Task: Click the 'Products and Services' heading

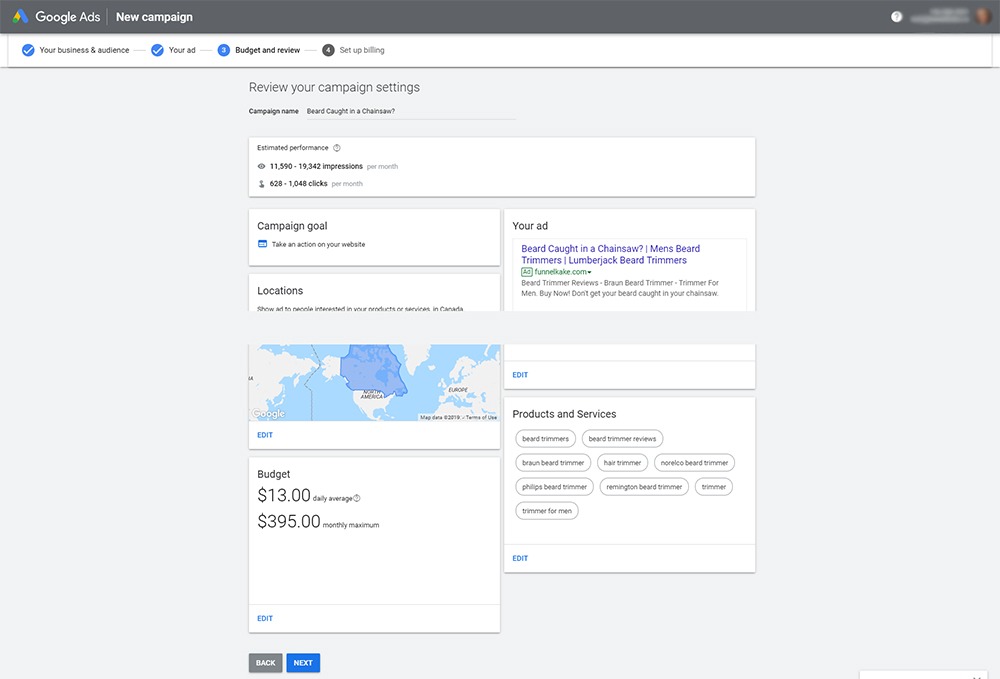Action: 564,414
